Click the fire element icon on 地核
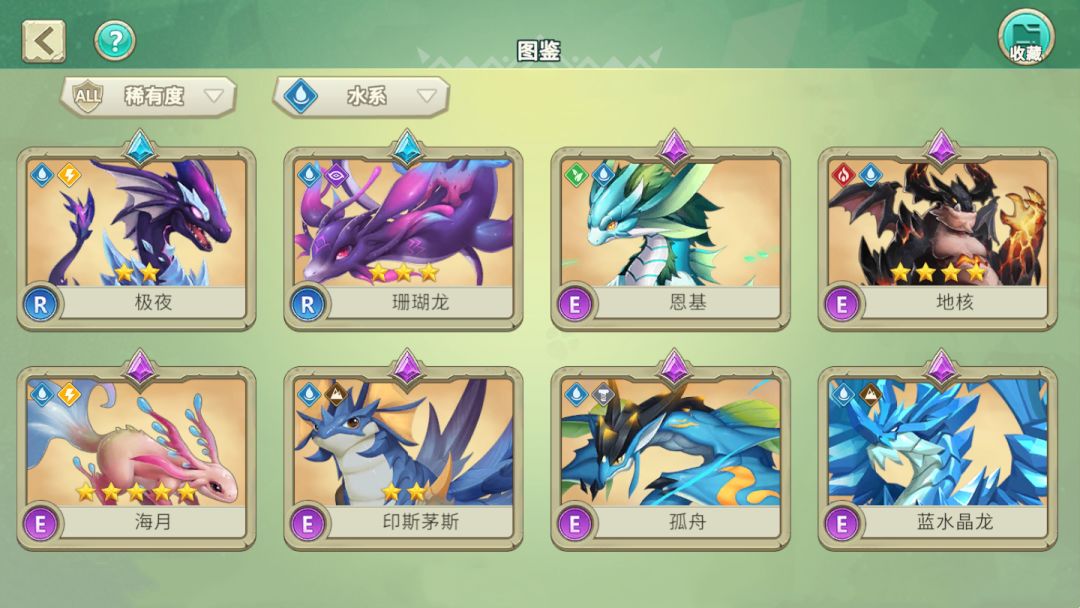This screenshot has width=1080, height=608. (843, 175)
